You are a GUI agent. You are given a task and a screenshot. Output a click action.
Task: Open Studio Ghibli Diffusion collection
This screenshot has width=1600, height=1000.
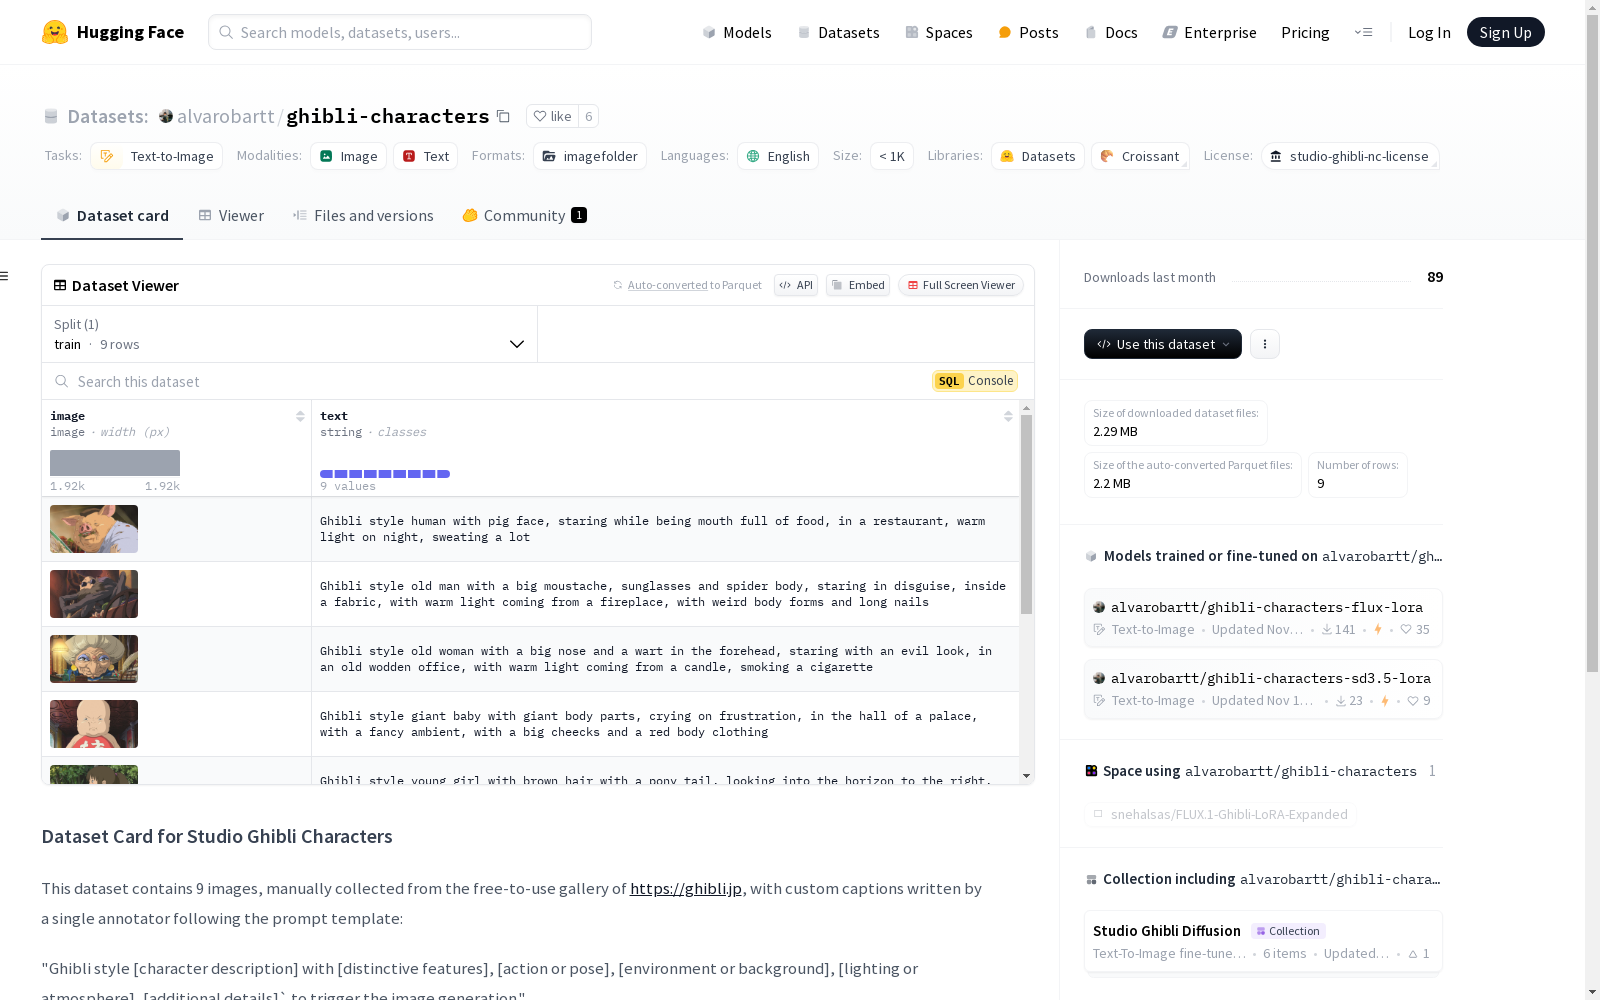click(x=1263, y=941)
